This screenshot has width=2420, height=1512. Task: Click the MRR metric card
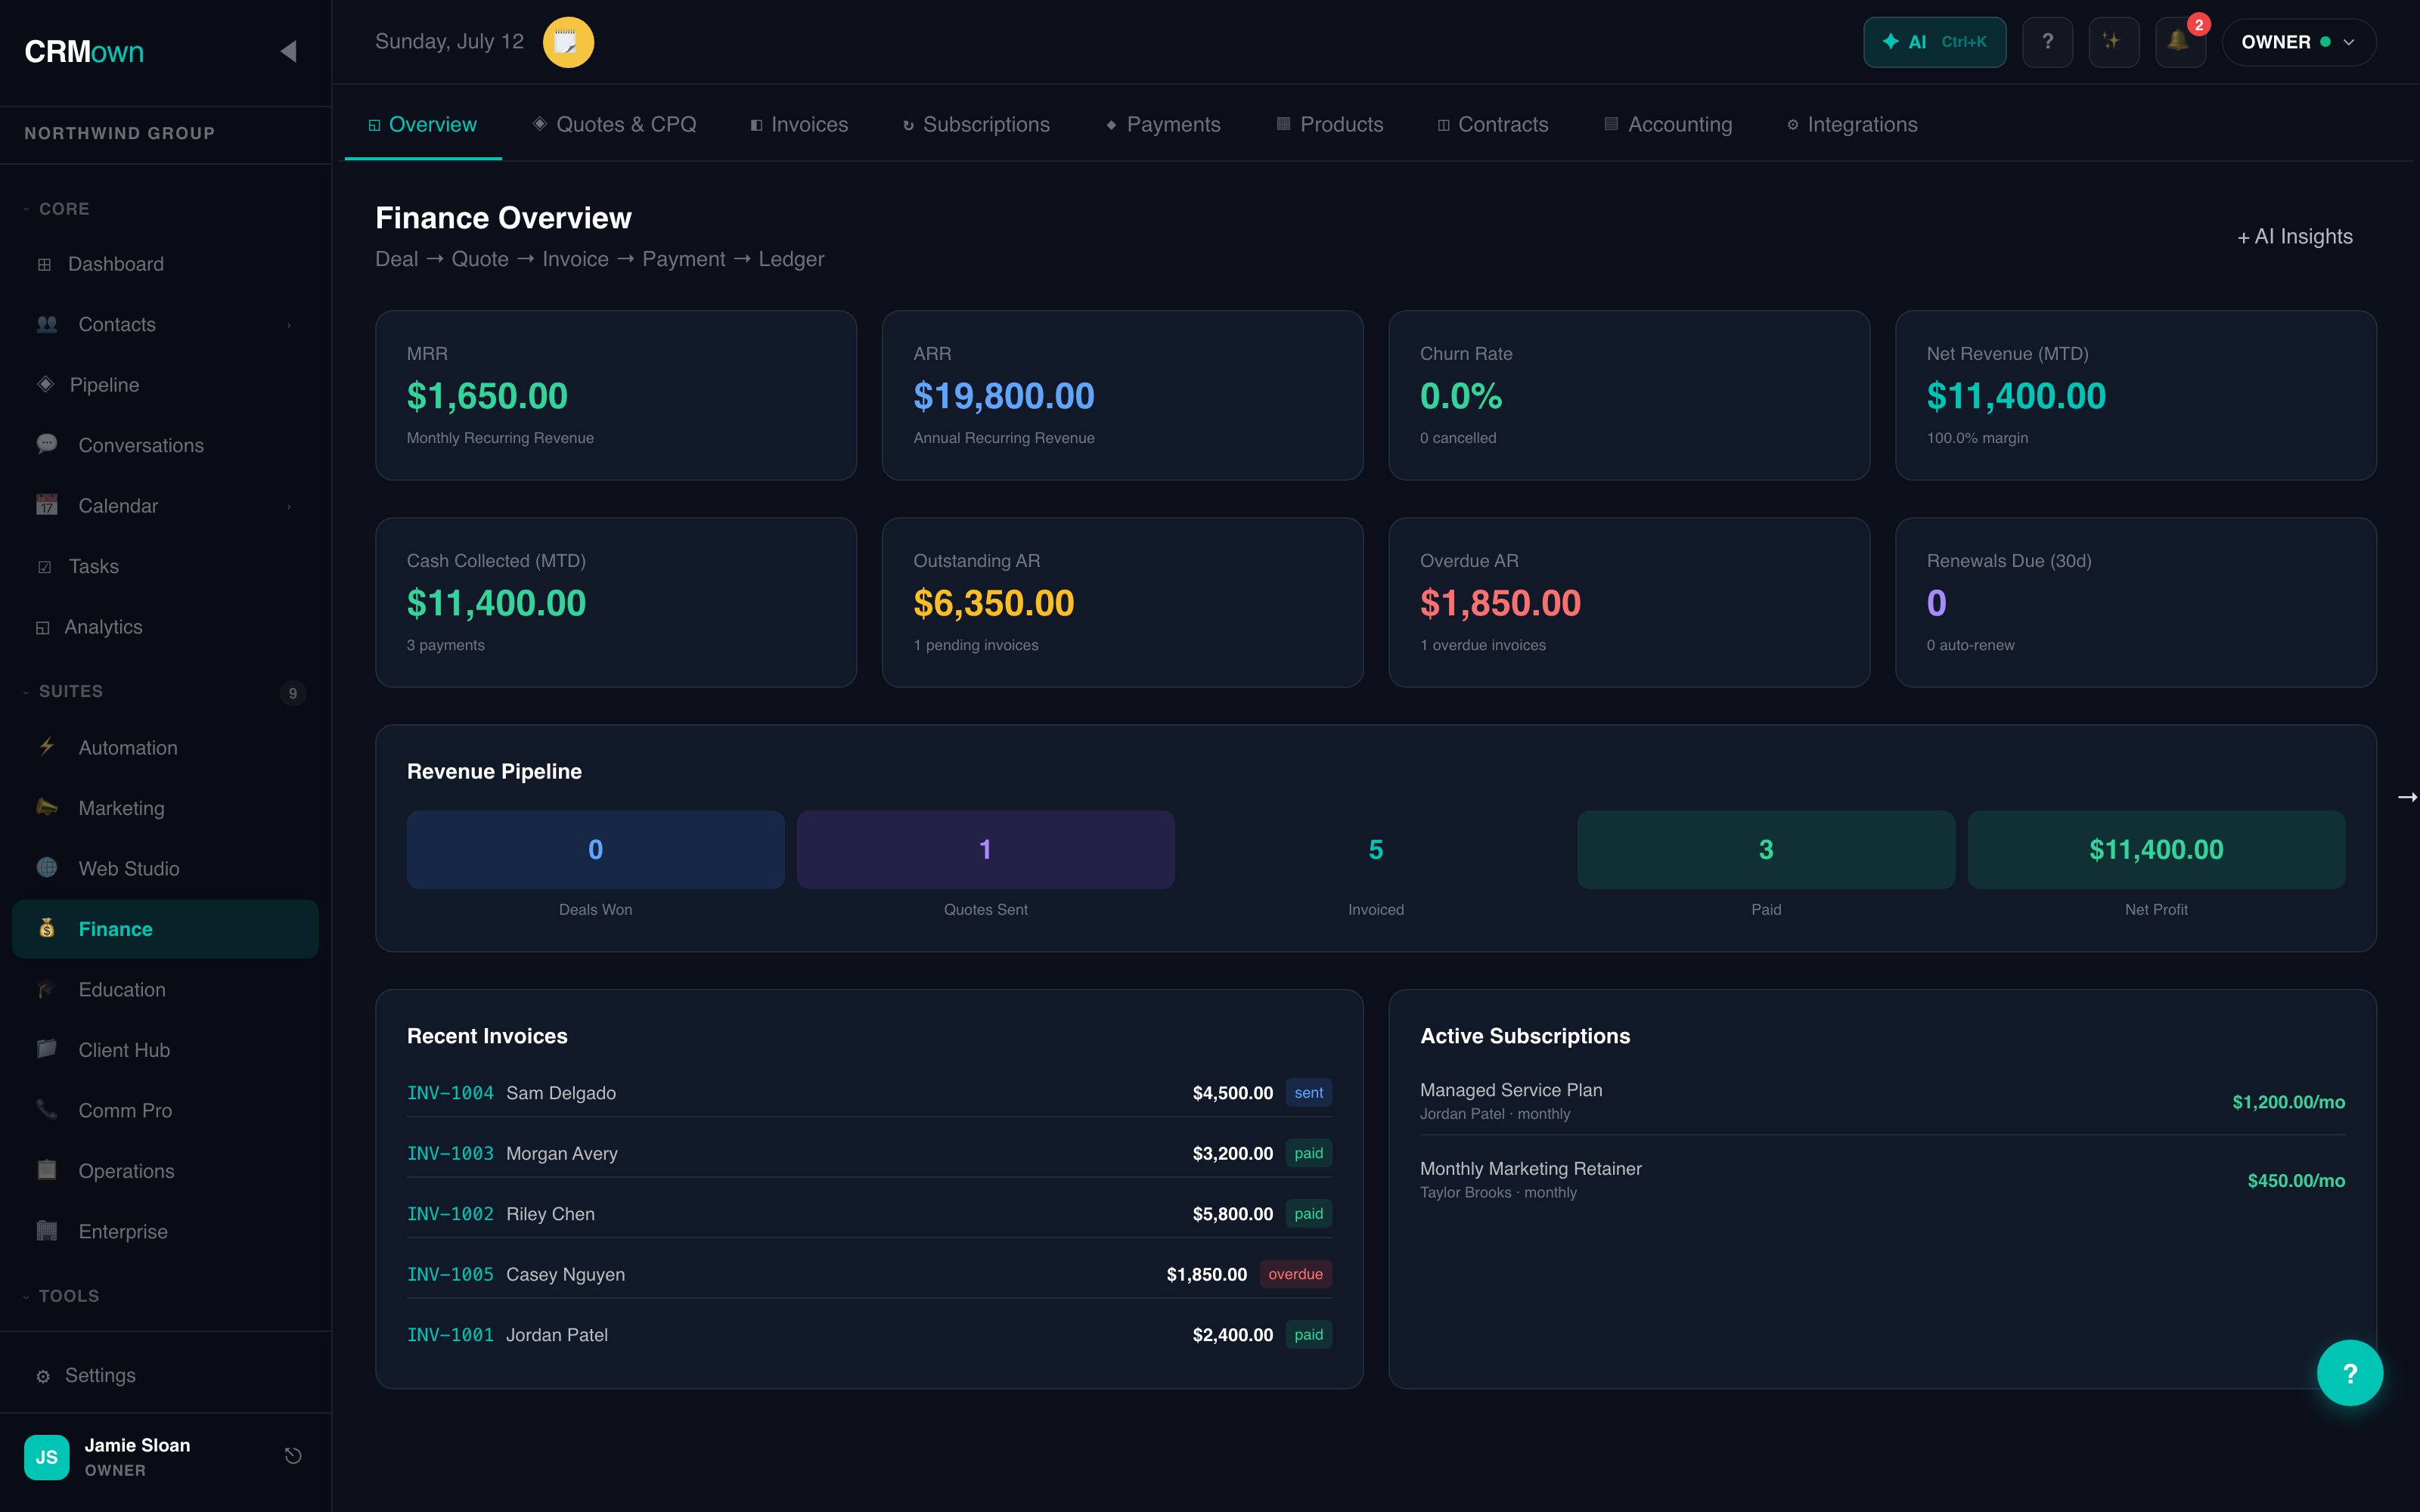(616, 395)
